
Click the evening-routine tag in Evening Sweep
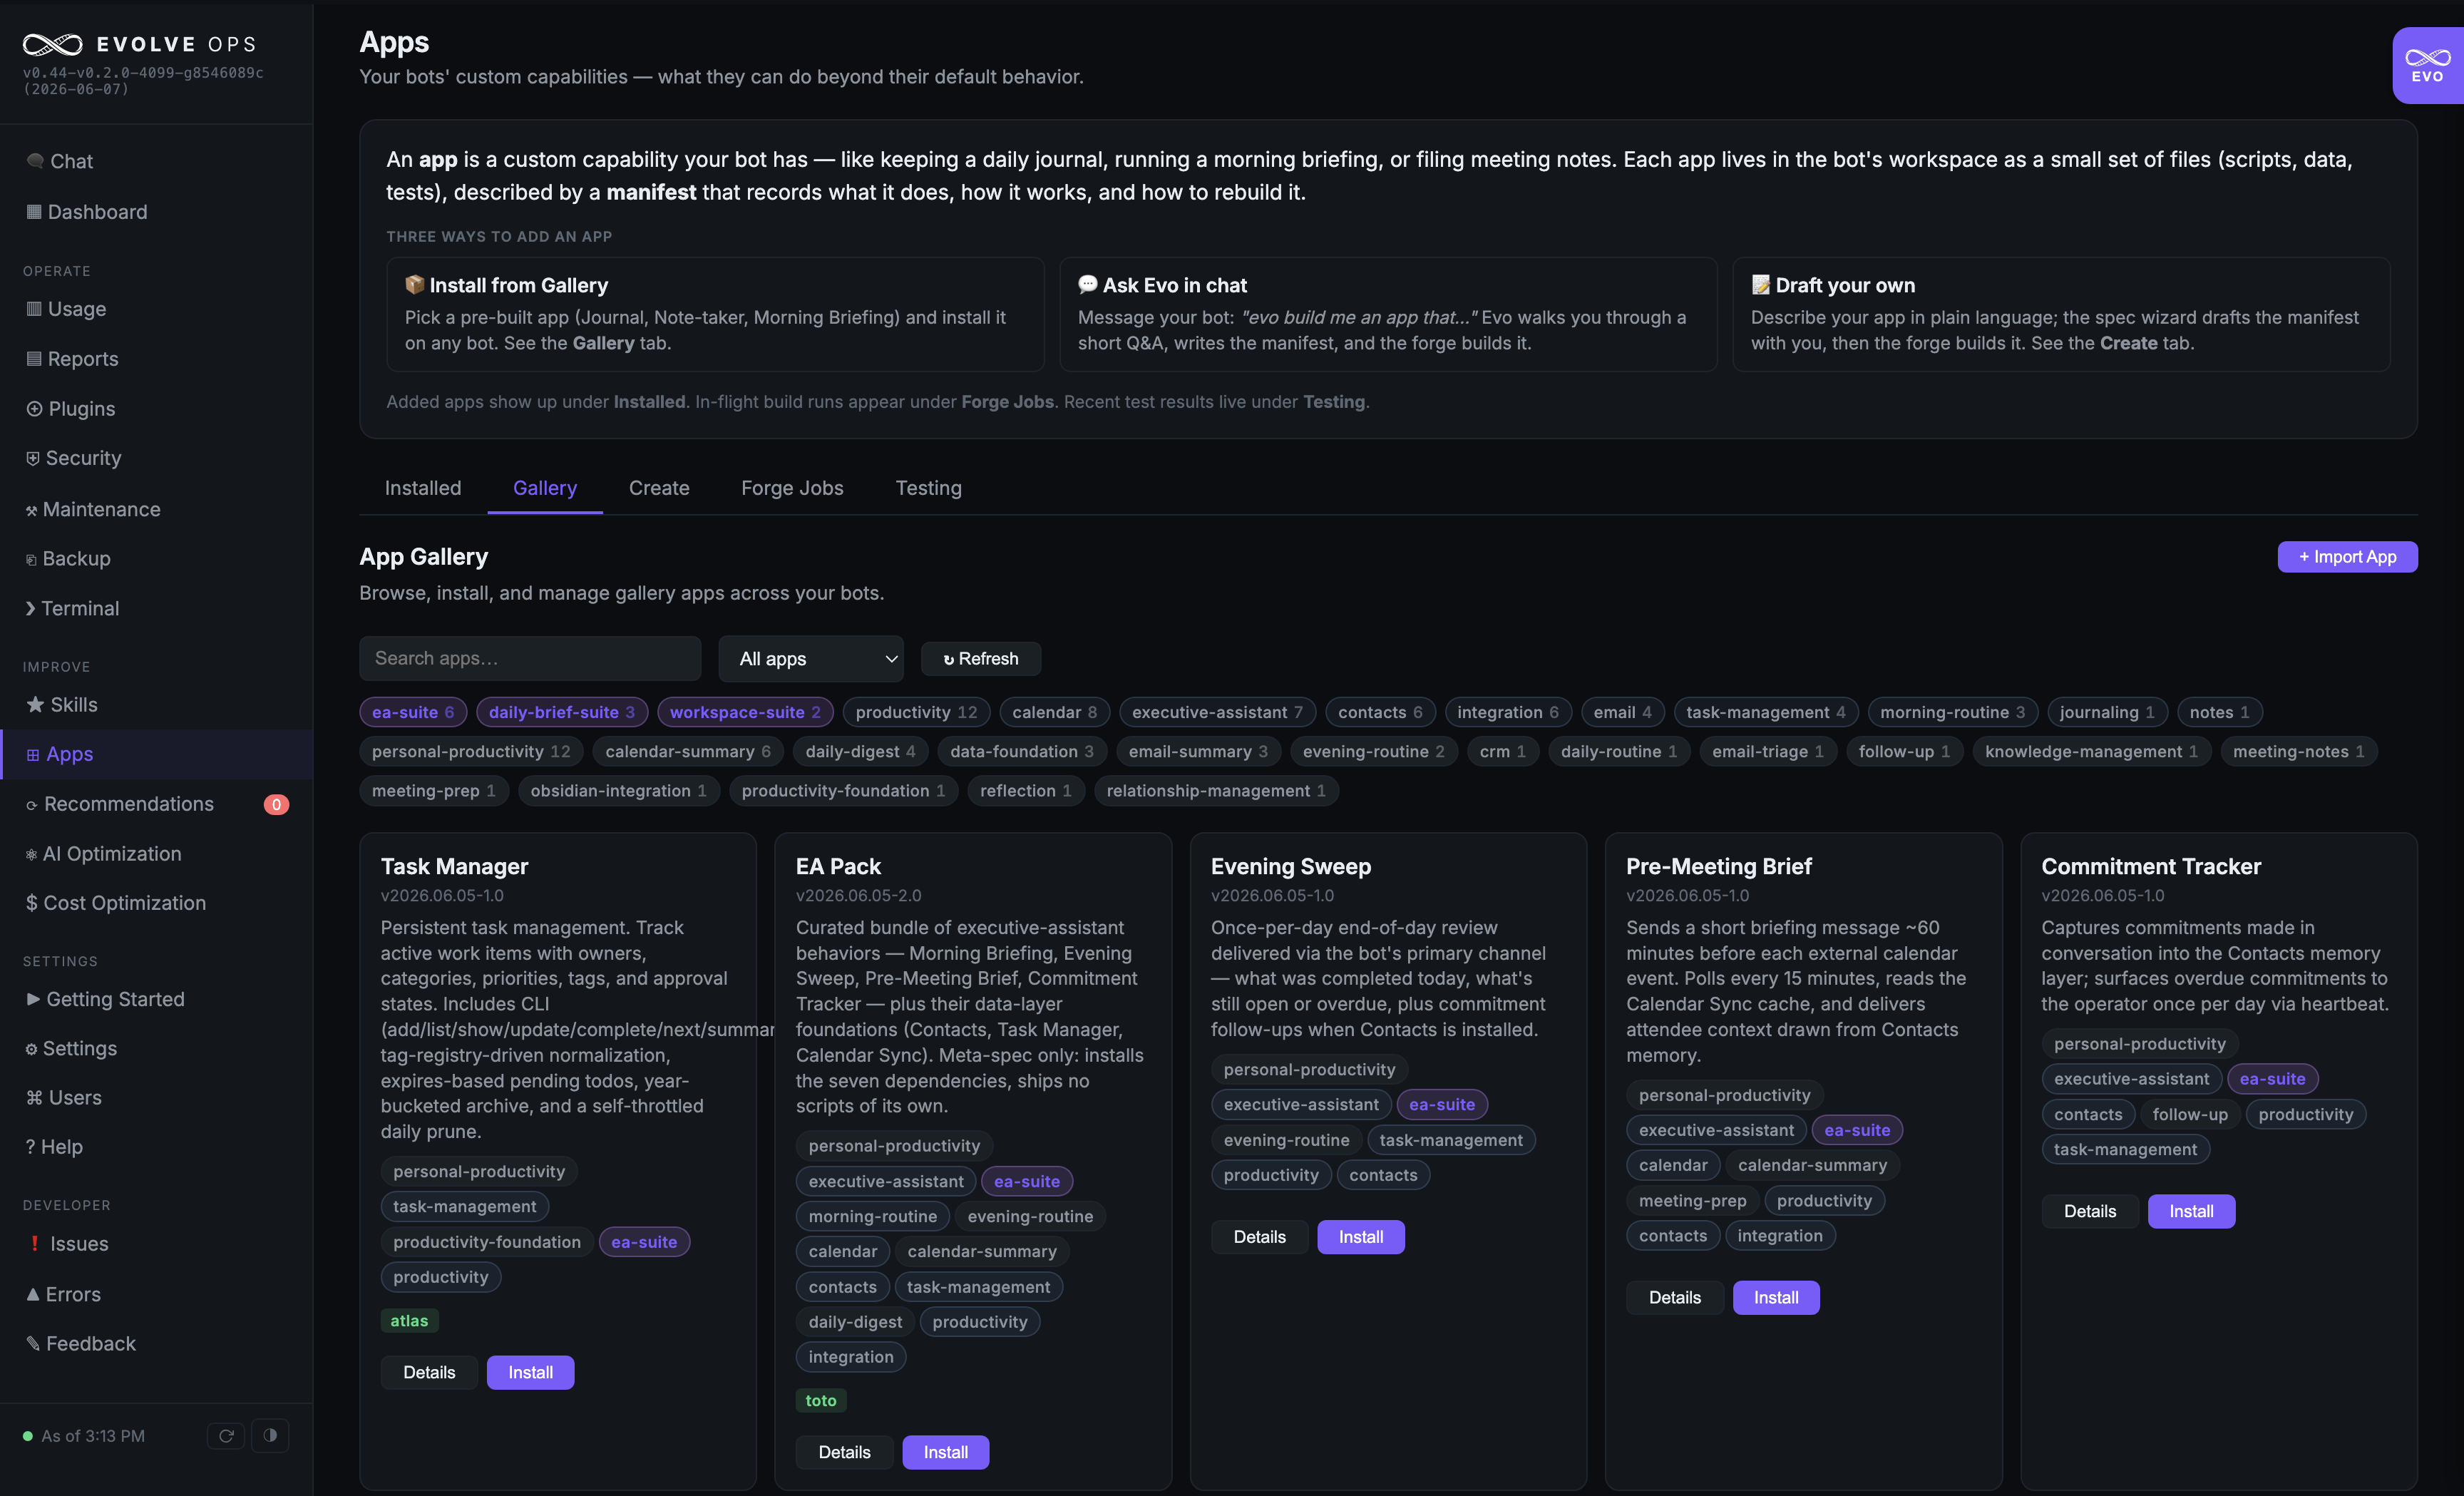1286,1140
